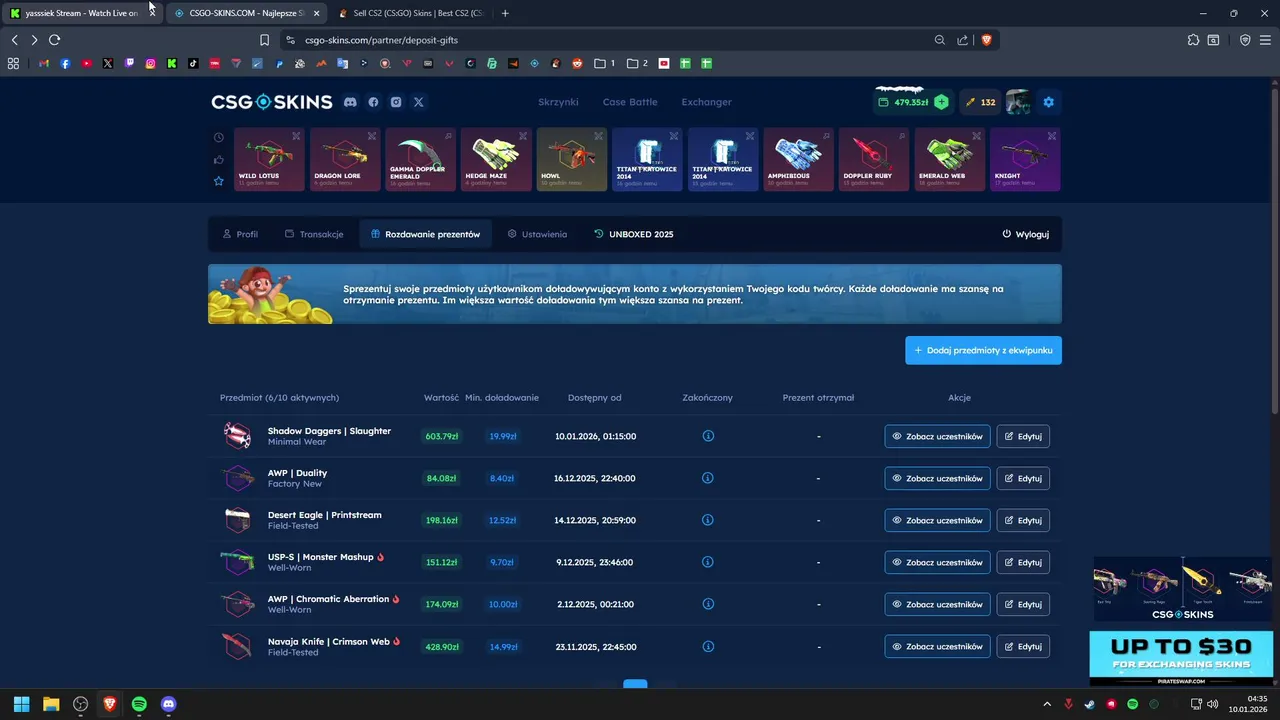Open the CSGO-SKINS Facebook icon link

click(x=373, y=102)
